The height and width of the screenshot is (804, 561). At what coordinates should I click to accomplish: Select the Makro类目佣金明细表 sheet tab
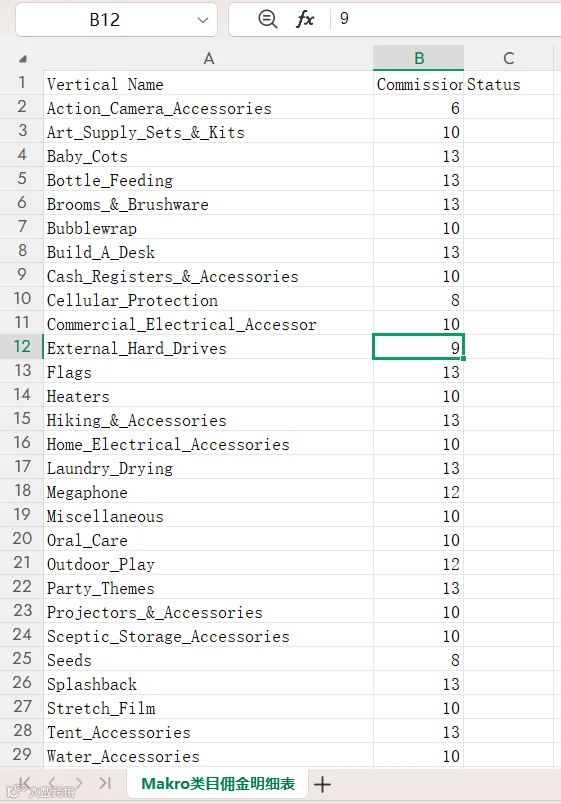point(218,783)
